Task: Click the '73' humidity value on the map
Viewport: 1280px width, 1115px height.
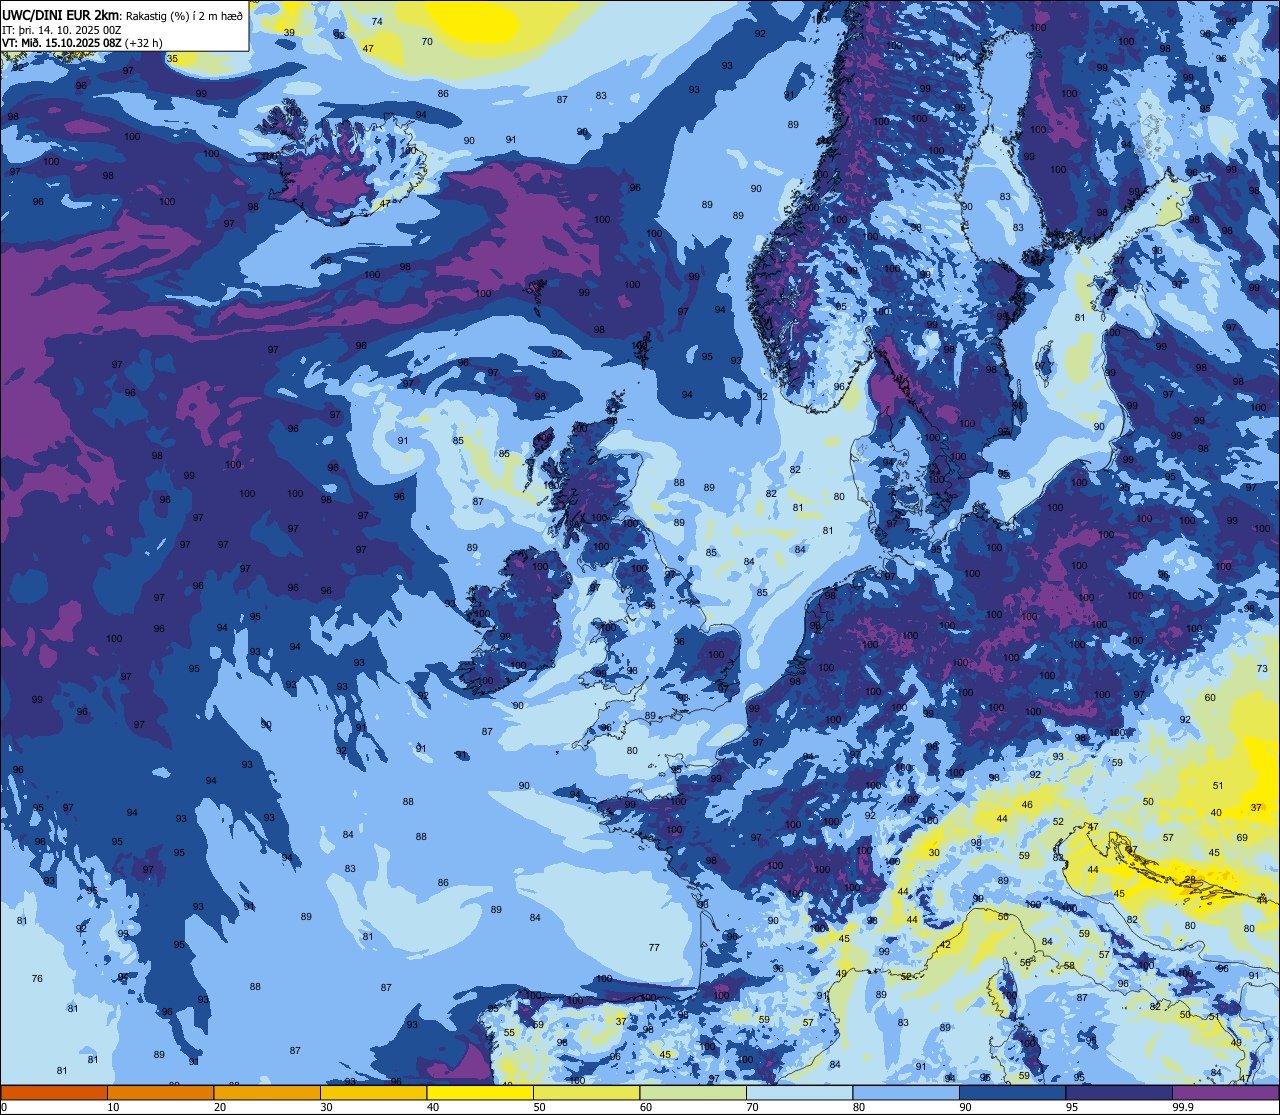Action: pyautogui.click(x=1262, y=669)
